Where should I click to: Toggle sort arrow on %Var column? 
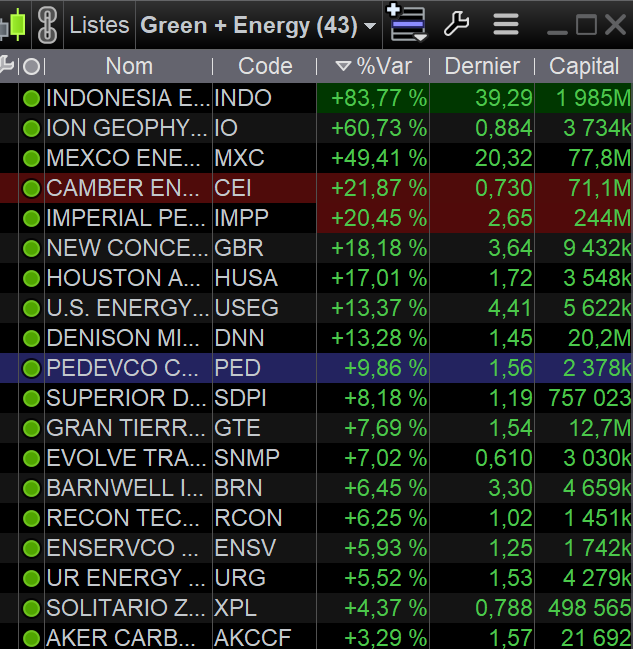343,66
